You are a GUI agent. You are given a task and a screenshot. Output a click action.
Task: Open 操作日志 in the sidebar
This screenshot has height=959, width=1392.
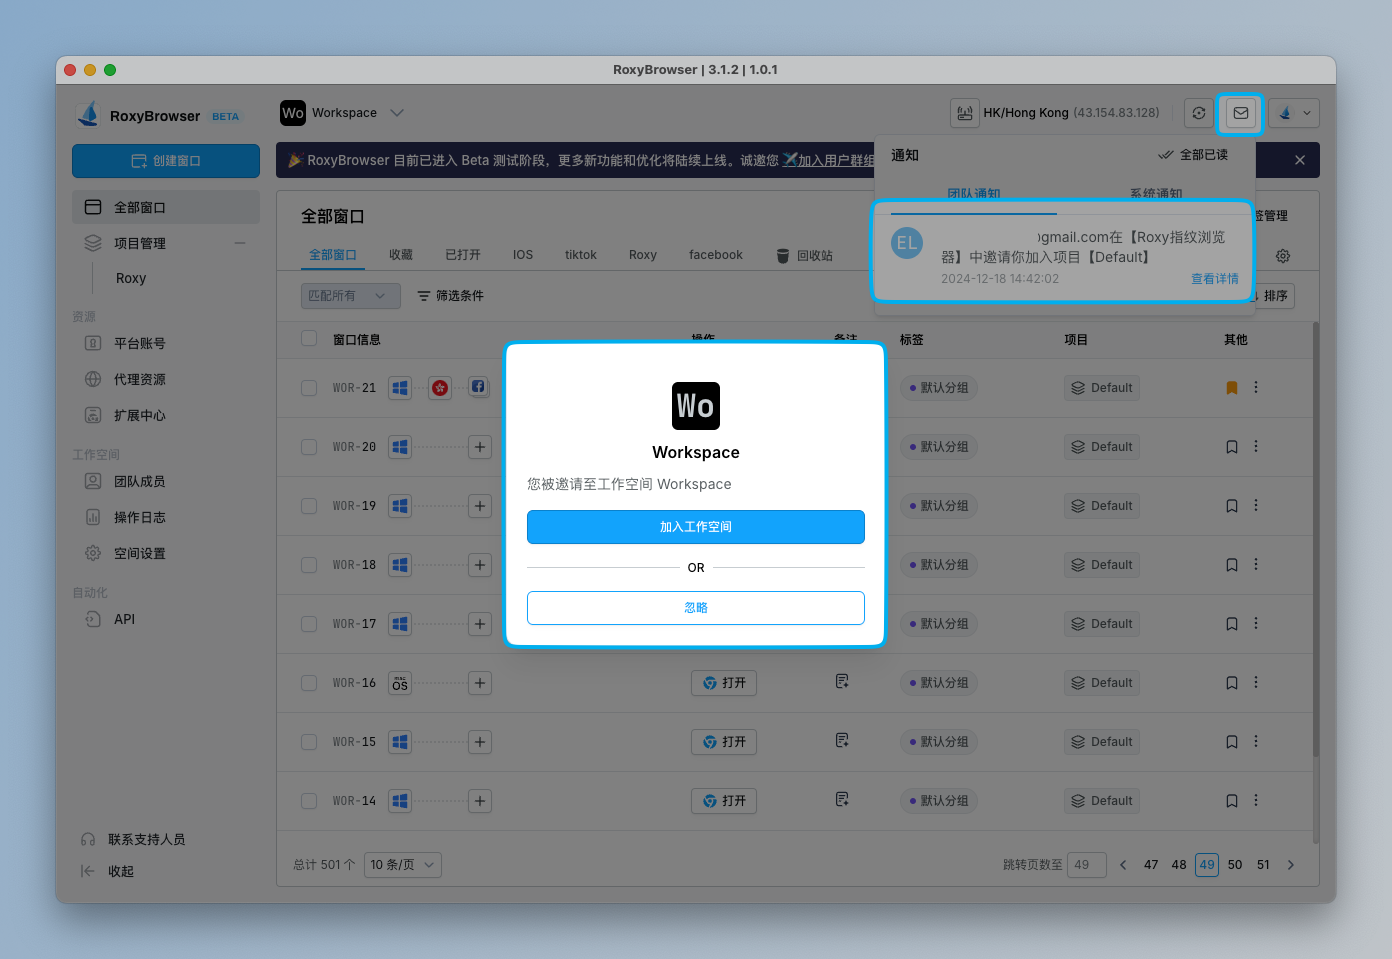point(139,517)
